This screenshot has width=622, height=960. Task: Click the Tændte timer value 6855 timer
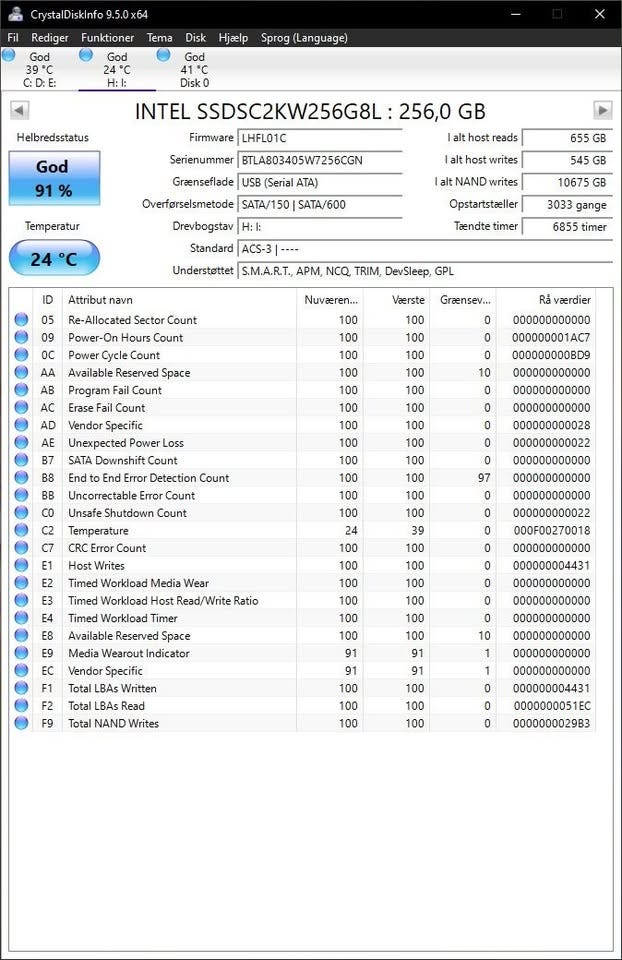[567, 227]
